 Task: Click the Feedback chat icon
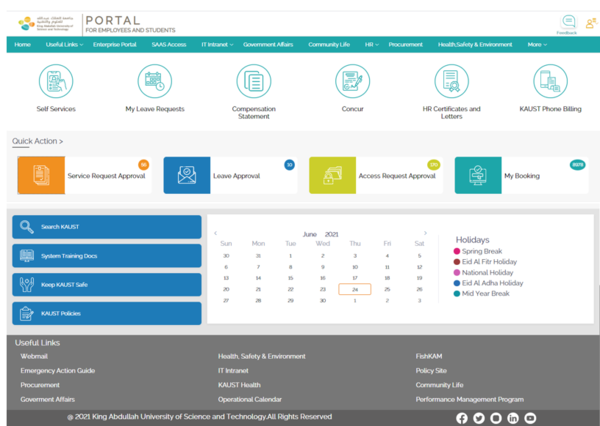[568, 22]
